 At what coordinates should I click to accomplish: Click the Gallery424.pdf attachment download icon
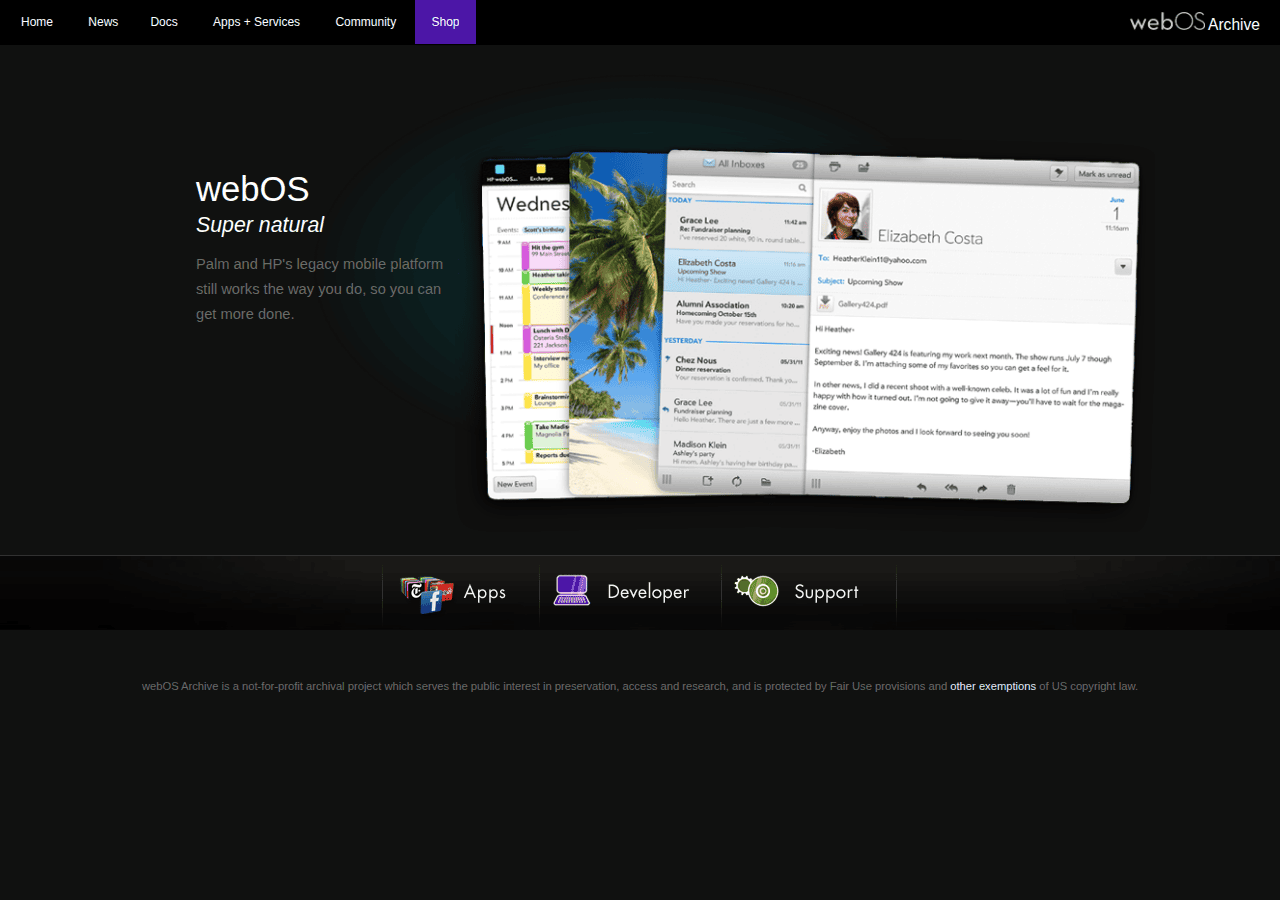point(826,303)
